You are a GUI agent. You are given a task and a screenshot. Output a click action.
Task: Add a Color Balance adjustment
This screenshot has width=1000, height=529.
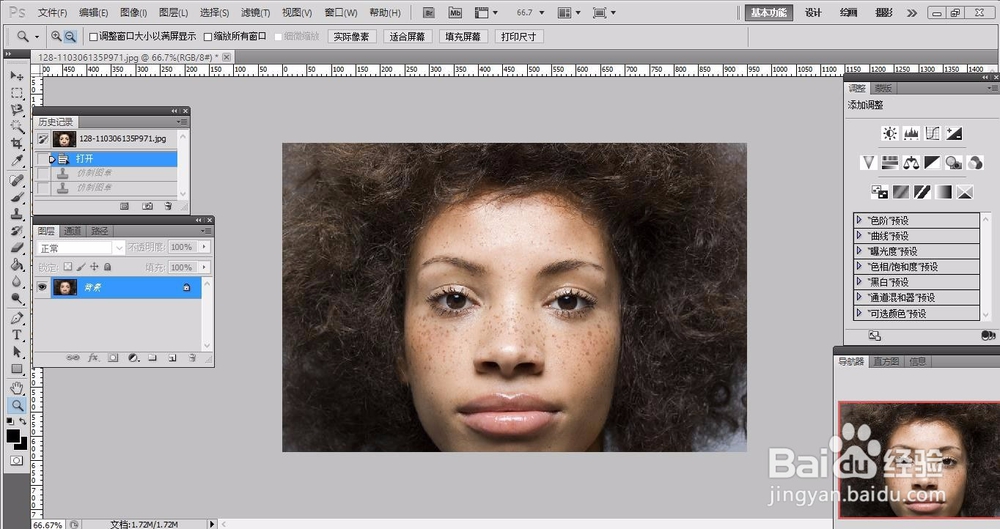(911, 163)
